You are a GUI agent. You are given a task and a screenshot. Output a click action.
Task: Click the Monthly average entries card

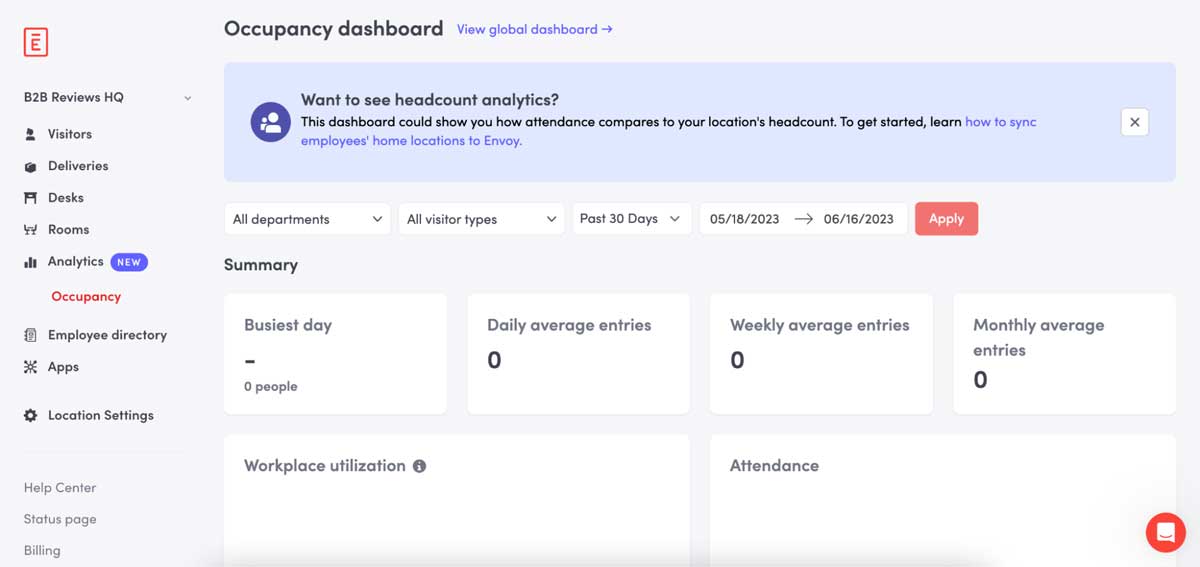point(1064,354)
